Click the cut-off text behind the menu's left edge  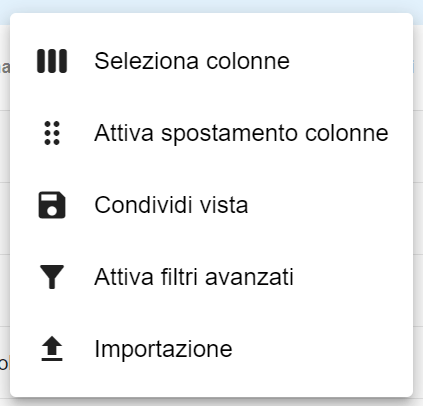(5, 67)
